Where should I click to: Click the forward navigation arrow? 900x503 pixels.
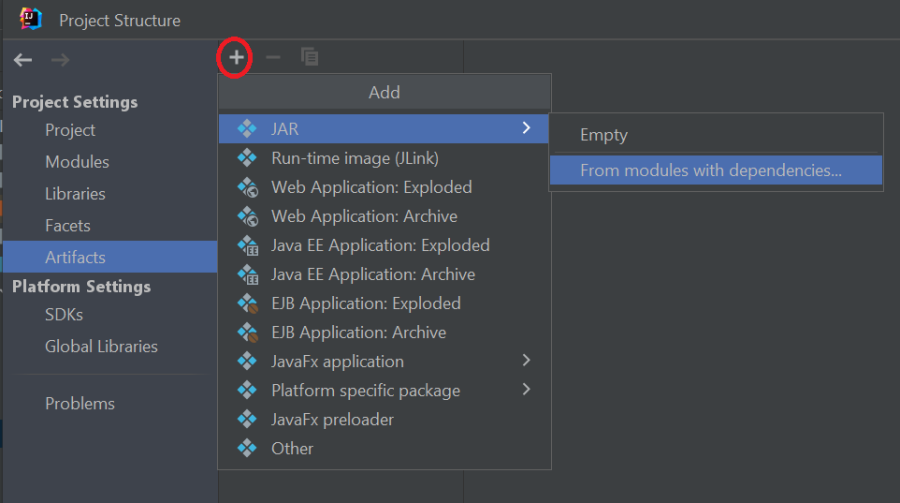(60, 60)
